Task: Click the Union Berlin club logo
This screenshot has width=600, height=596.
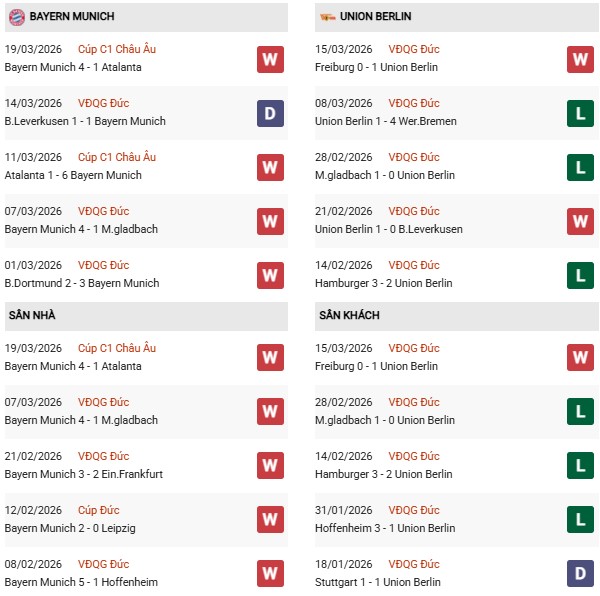Action: pyautogui.click(x=326, y=17)
